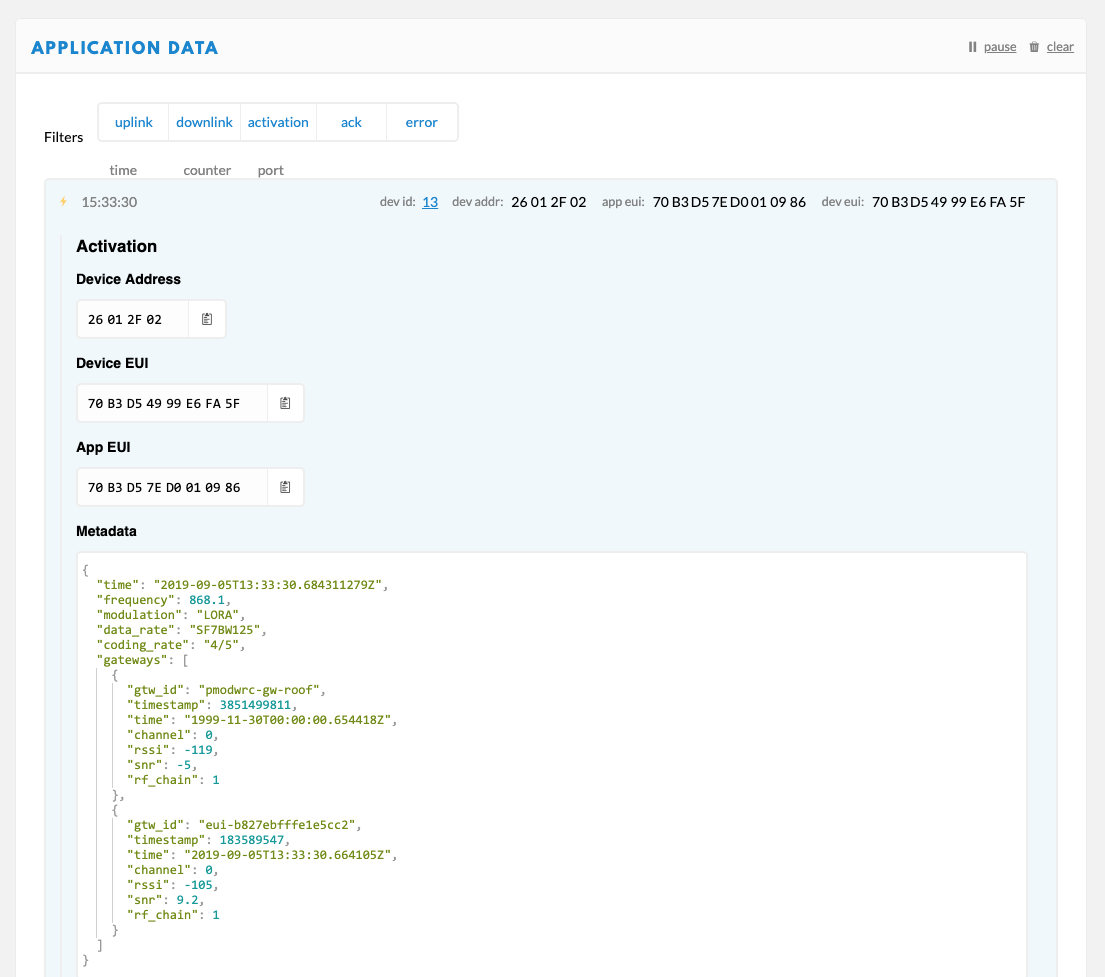Click gateway ID "pmodwrc-gw-roof"
Screen dimensions: 1105x977
tap(259, 690)
